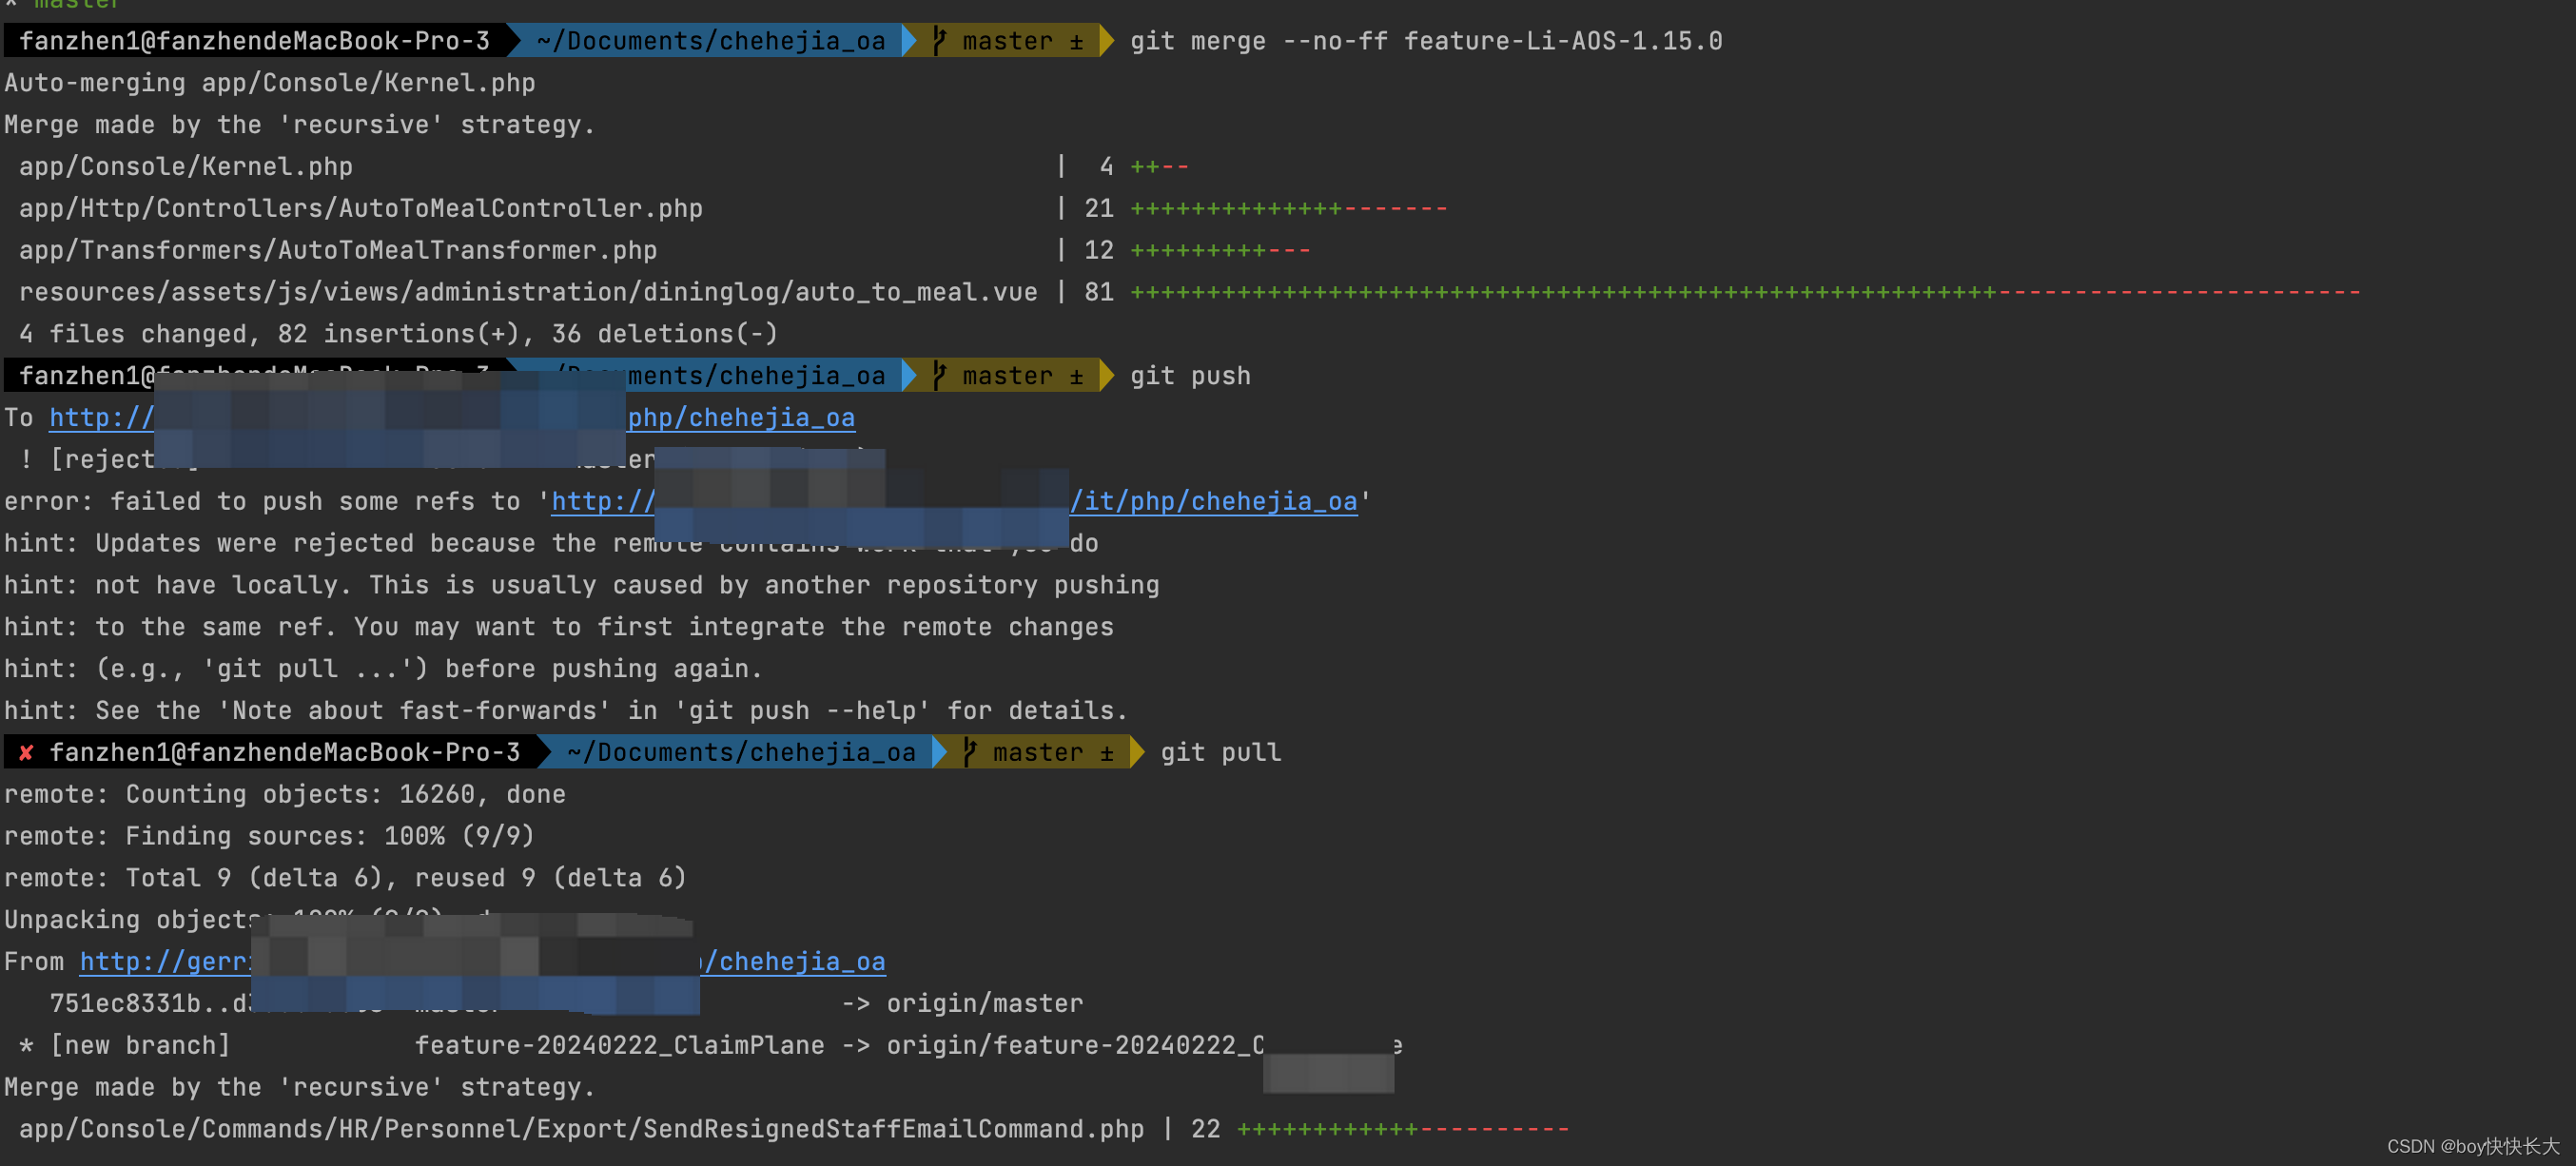Image resolution: width=2576 pixels, height=1166 pixels.
Task: Click the 'git merge --no-ff feature-Li-AOS-1.15.0' command
Action: [x=1426, y=41]
